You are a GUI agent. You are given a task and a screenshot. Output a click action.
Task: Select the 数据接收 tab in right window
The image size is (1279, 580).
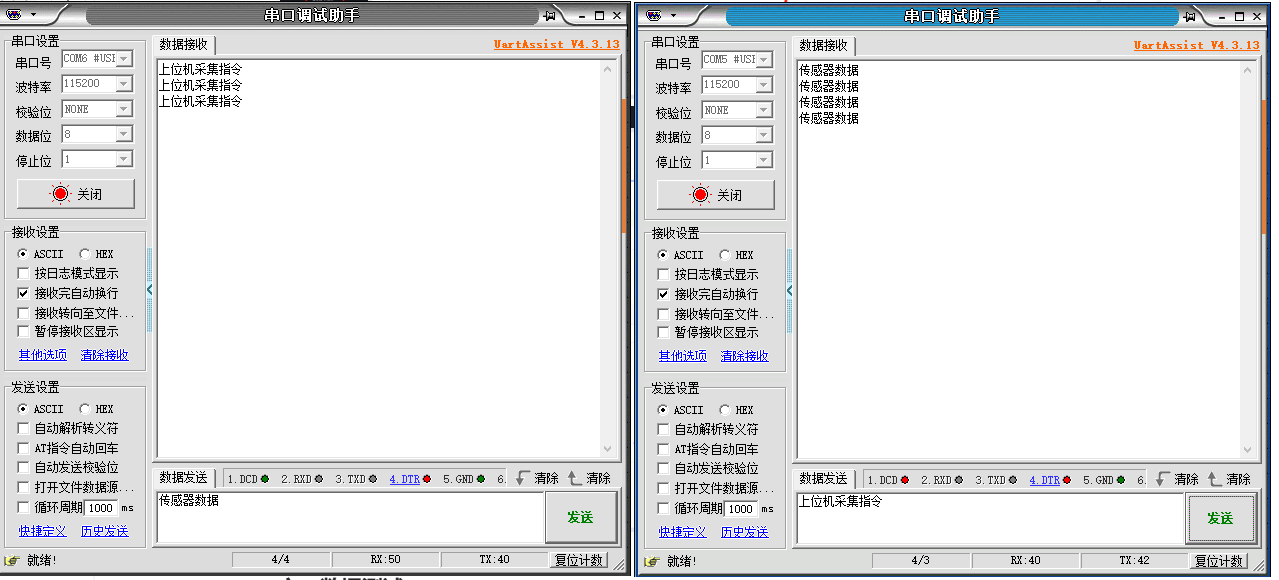[824, 45]
